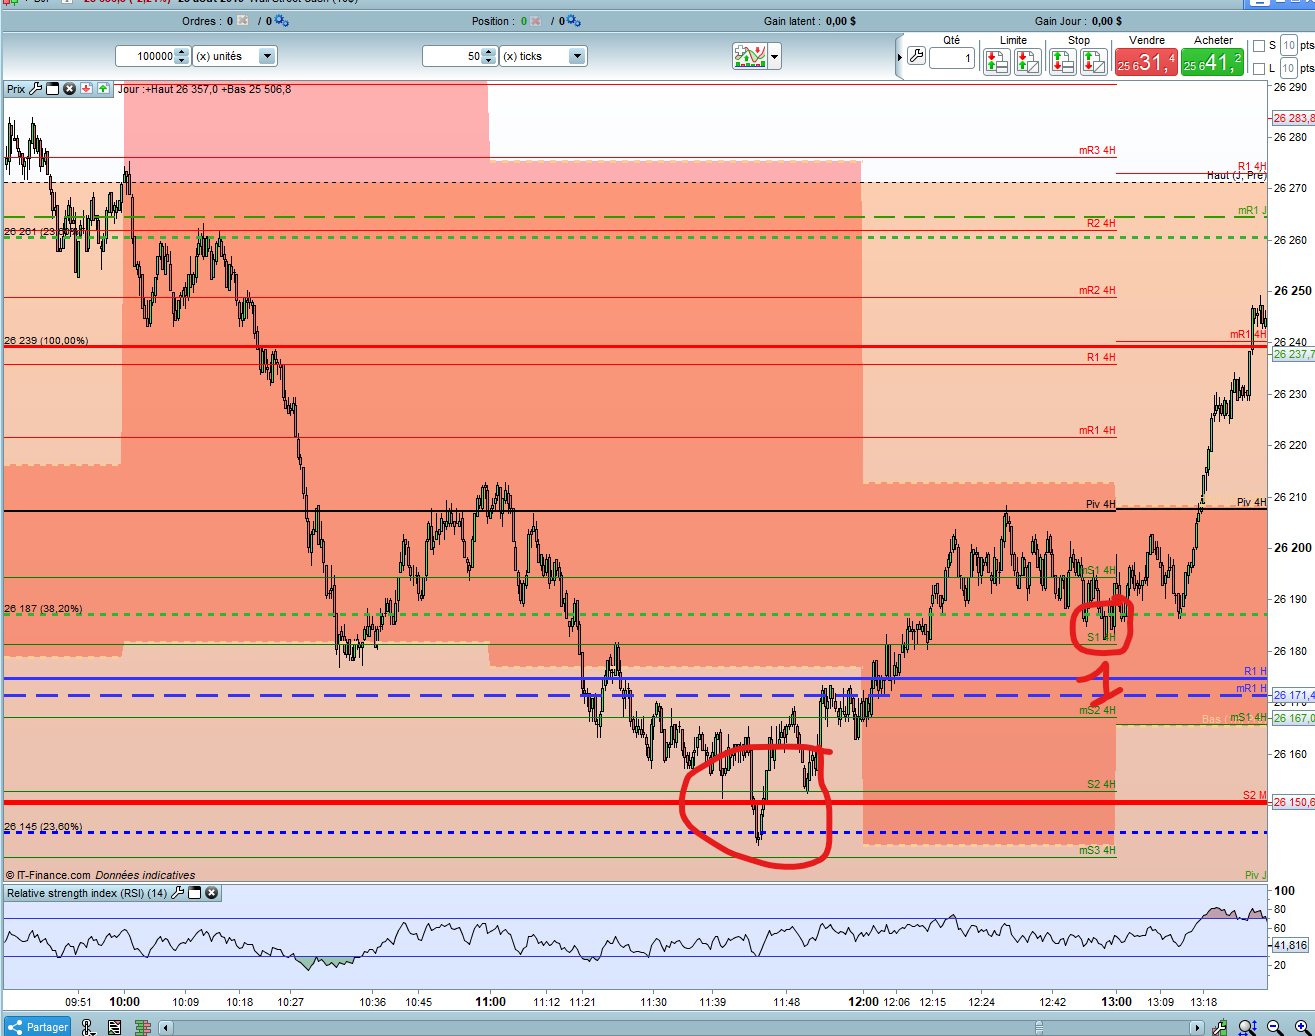Enable the L limit checkbox

(1259, 69)
